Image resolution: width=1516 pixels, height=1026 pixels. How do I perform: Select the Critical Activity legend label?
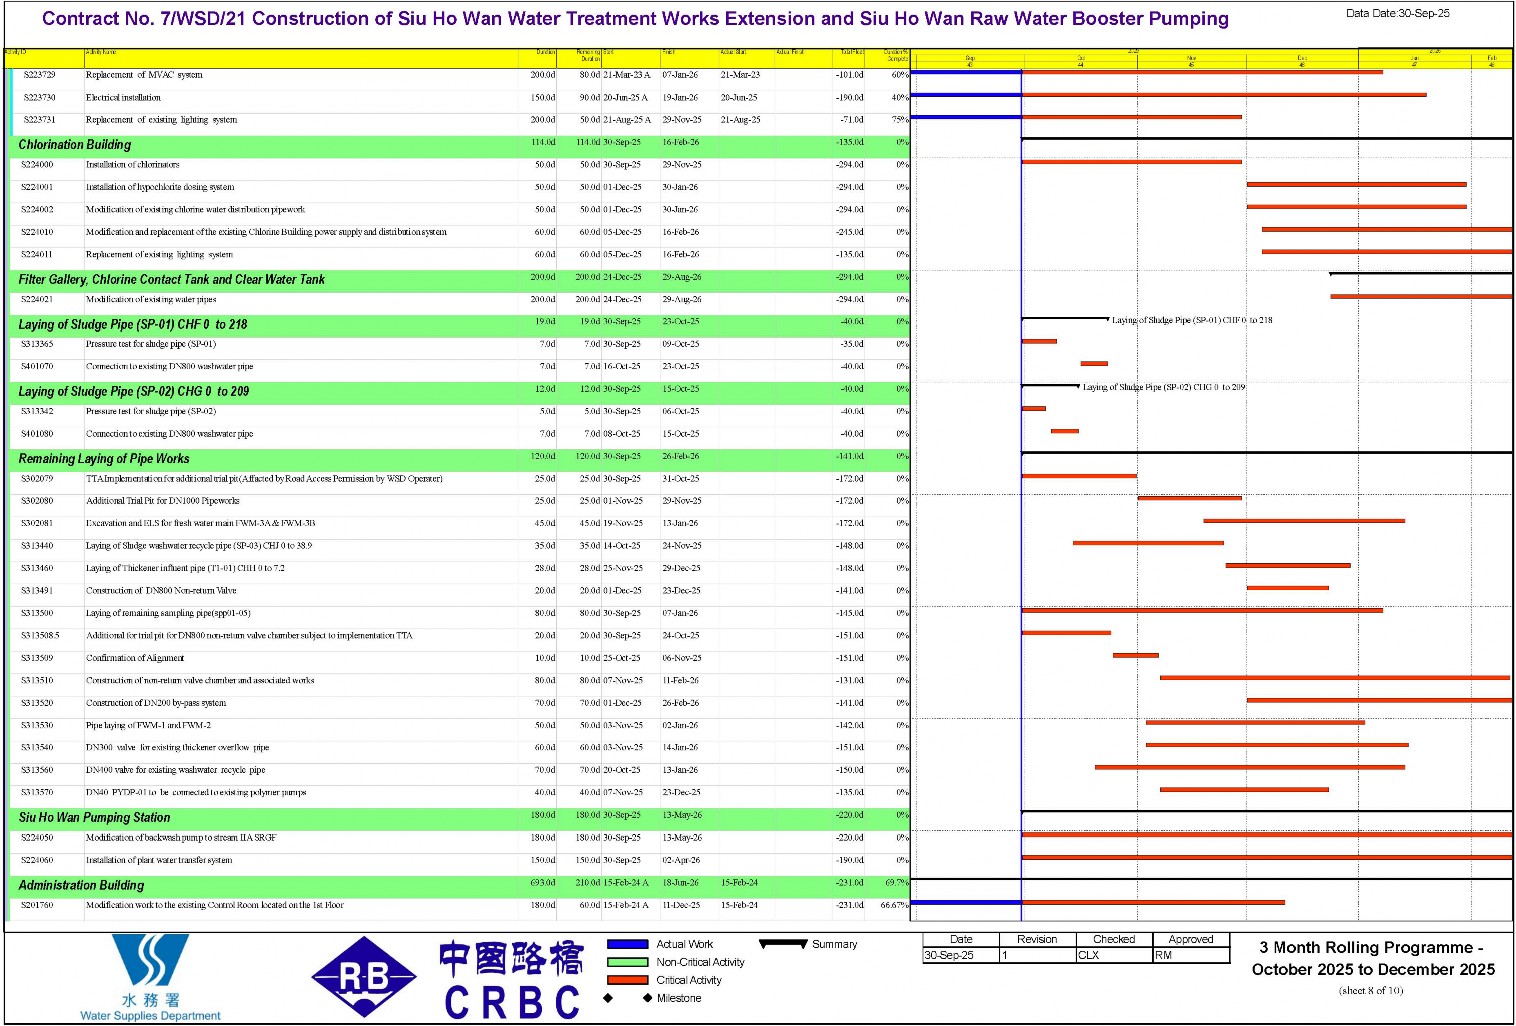click(689, 980)
